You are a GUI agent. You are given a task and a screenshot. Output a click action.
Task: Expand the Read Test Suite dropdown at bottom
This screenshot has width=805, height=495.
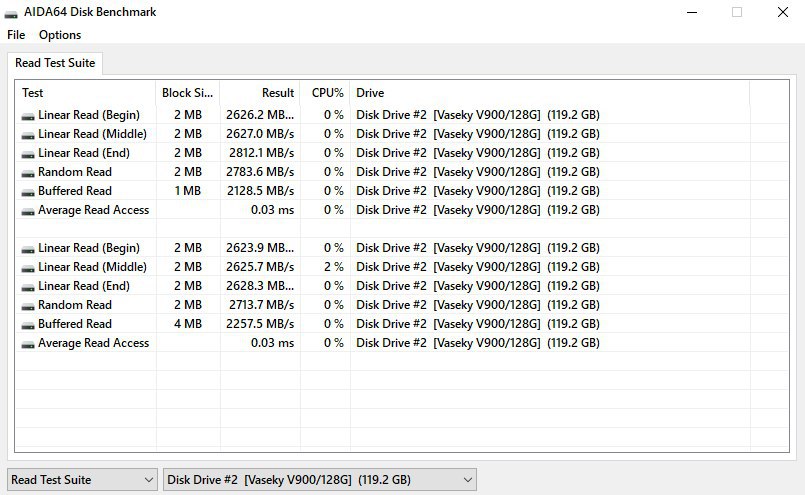(82, 480)
